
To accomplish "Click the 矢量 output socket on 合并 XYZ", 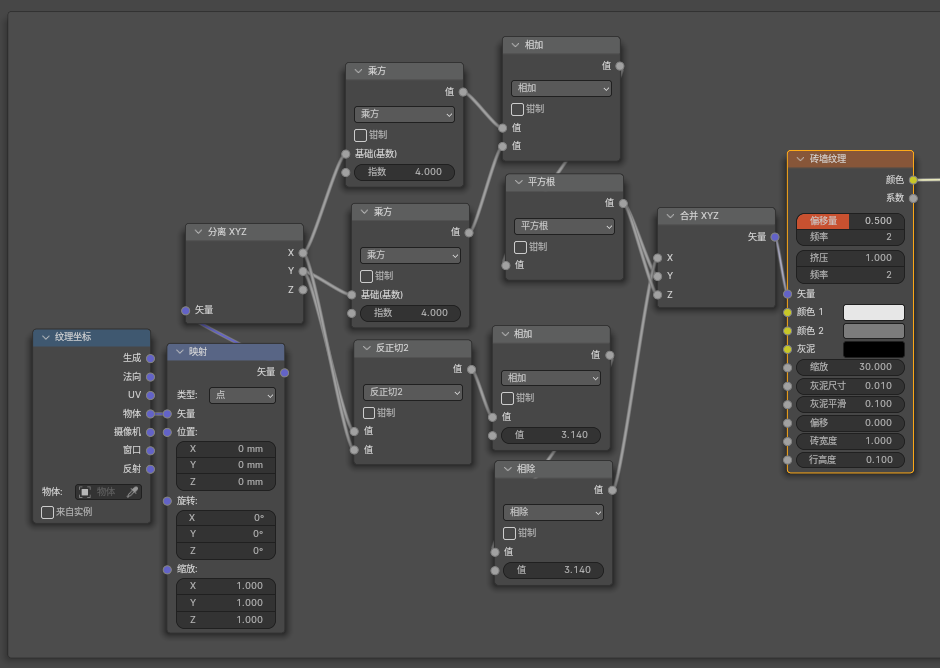I will 775,237.
